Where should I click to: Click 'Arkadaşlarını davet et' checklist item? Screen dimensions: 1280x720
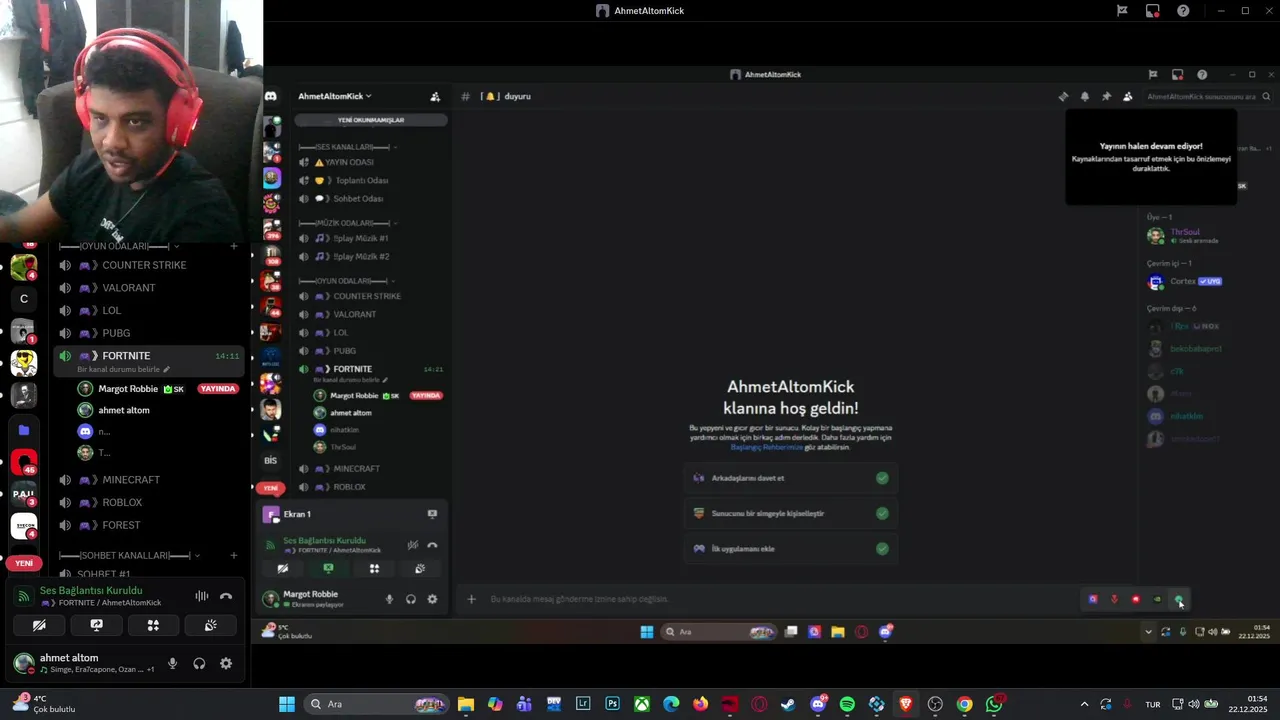click(x=791, y=478)
